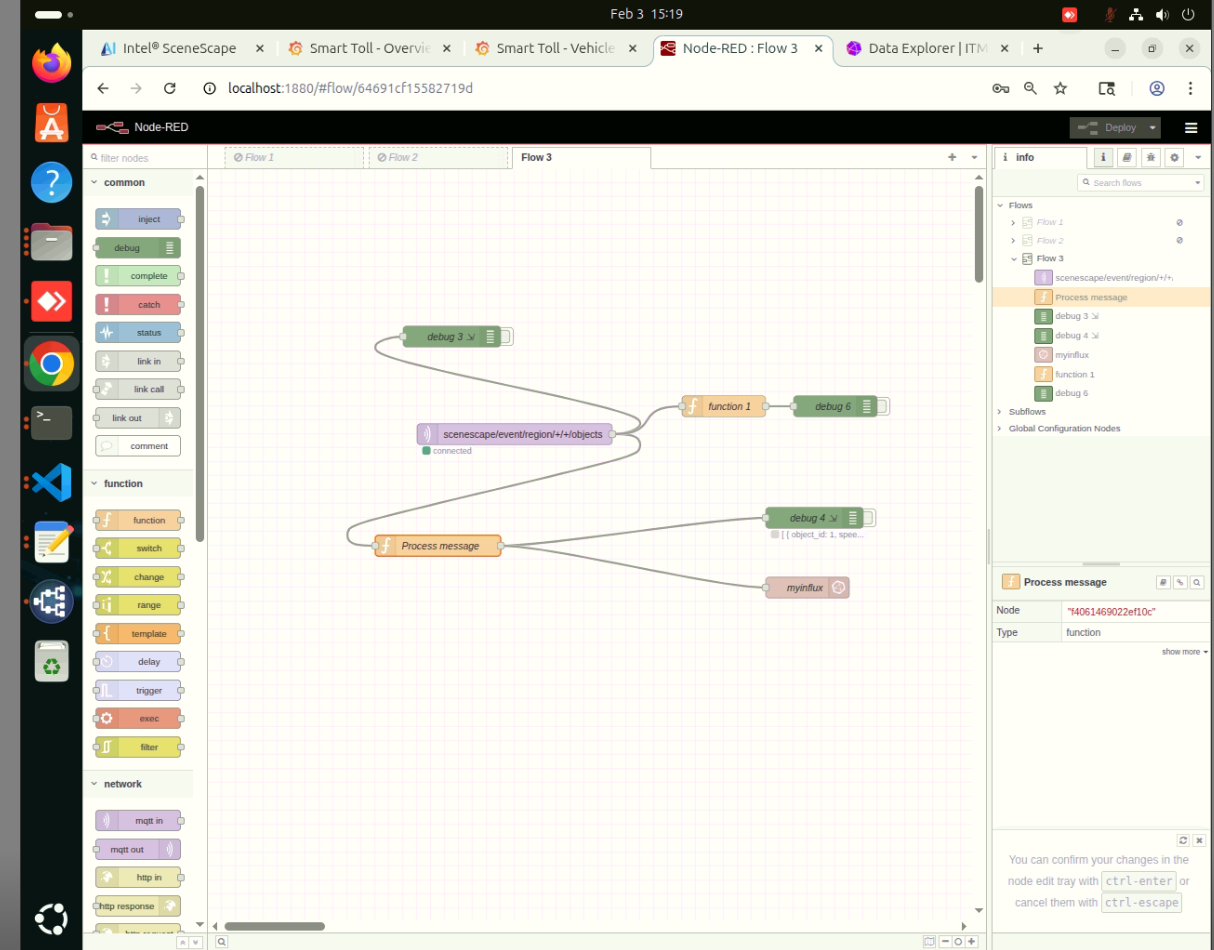Click the Deploy button
The height and width of the screenshot is (950, 1214).
coord(1114,127)
